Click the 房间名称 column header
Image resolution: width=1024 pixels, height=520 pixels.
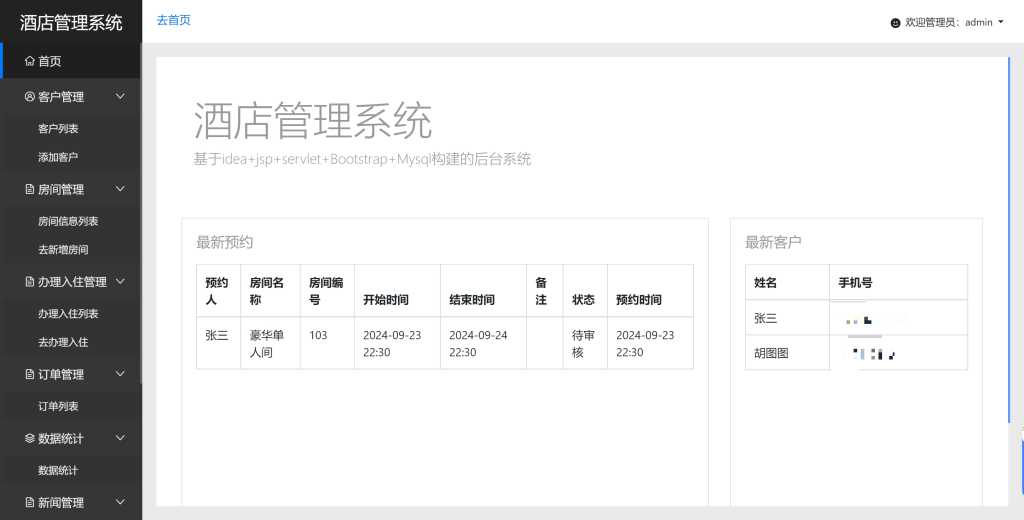(270, 291)
